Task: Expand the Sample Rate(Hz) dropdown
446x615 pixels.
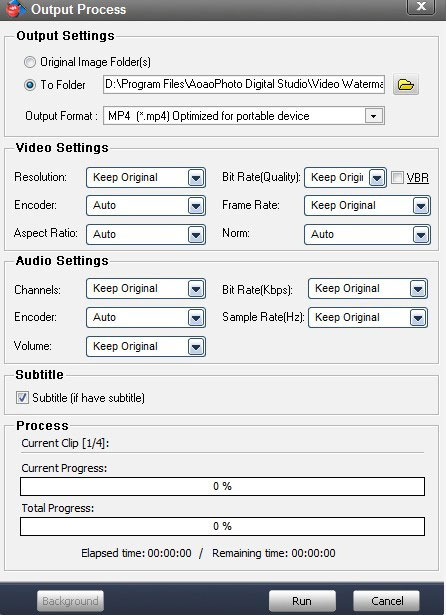Action: [368, 317]
